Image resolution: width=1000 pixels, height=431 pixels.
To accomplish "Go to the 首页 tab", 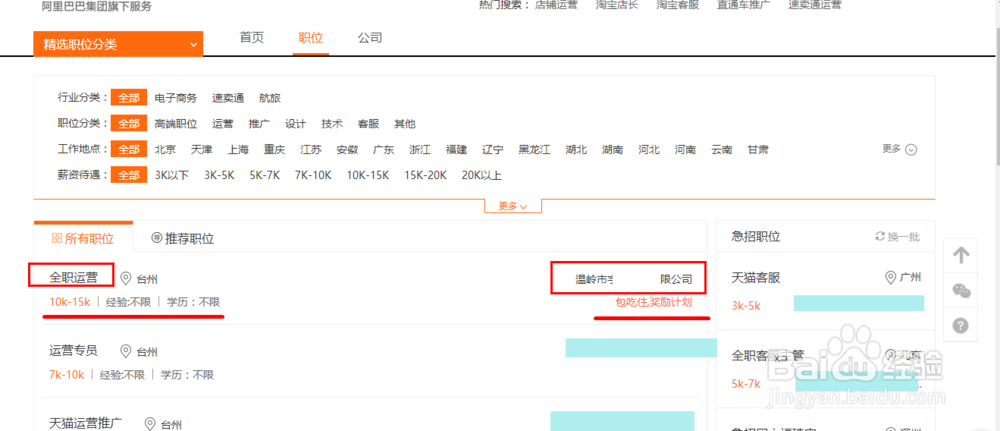I will click(251, 38).
